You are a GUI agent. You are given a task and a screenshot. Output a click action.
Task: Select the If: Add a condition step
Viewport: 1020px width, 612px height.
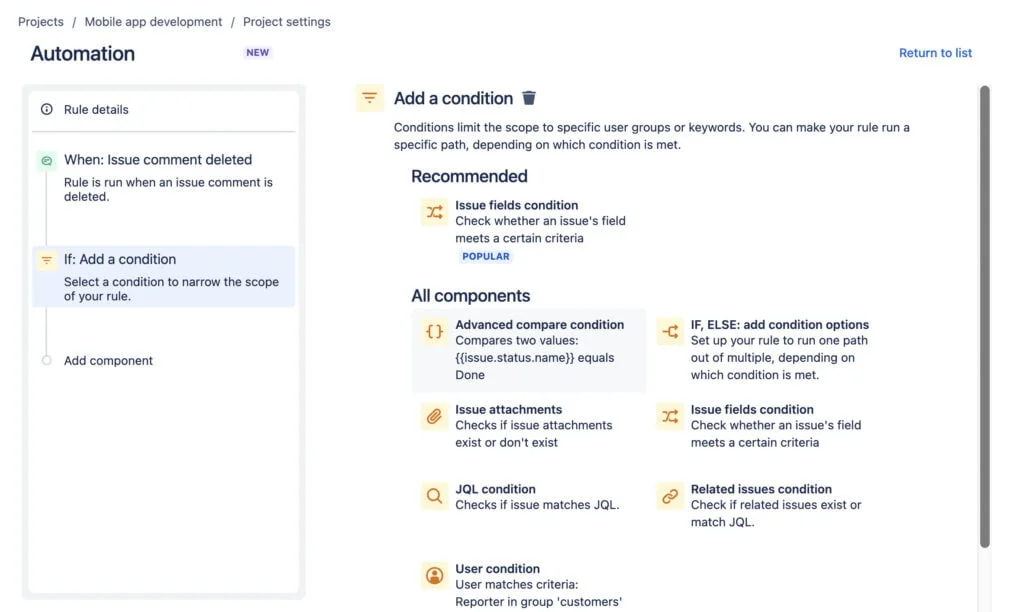[163, 276]
